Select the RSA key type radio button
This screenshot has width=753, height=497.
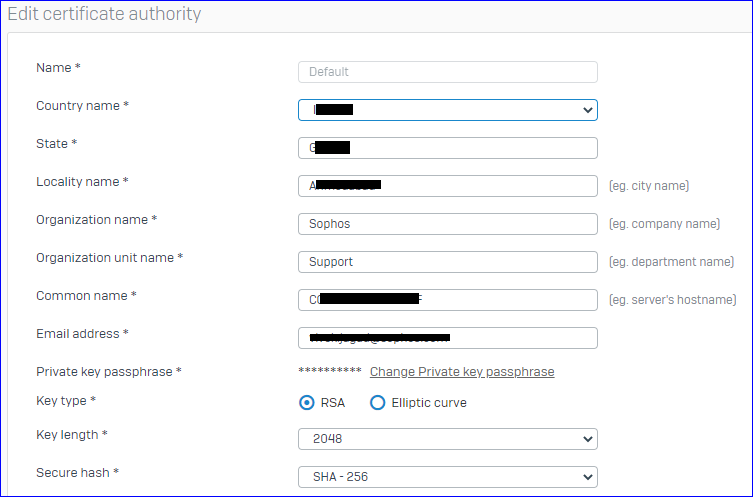[306, 402]
